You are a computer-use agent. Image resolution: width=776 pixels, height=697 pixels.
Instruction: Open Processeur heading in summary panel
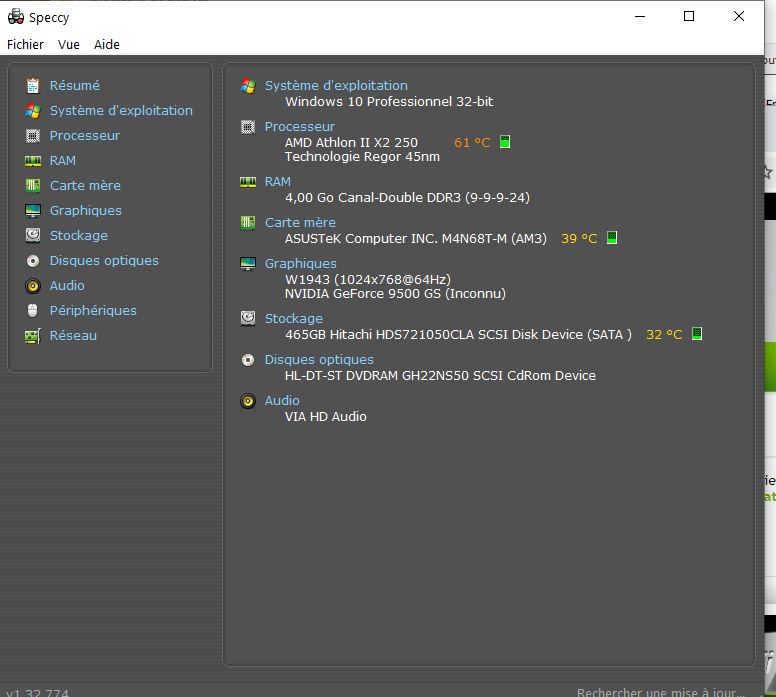click(299, 127)
